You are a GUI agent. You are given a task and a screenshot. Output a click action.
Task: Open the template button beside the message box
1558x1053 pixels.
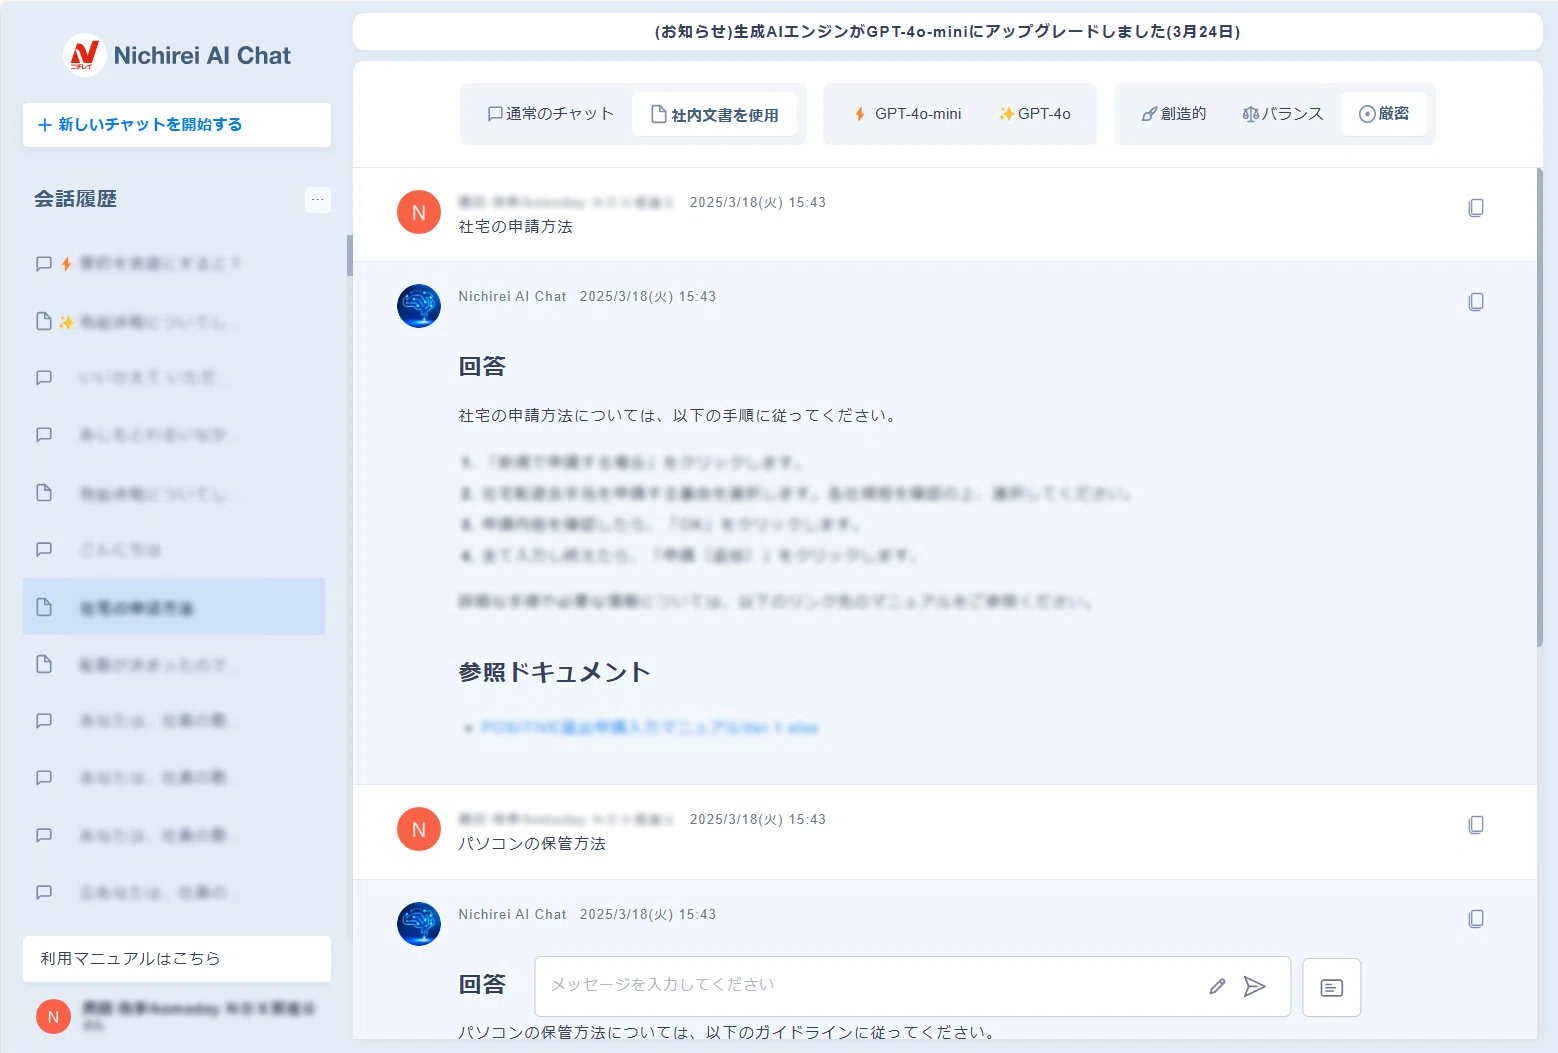coord(1332,988)
